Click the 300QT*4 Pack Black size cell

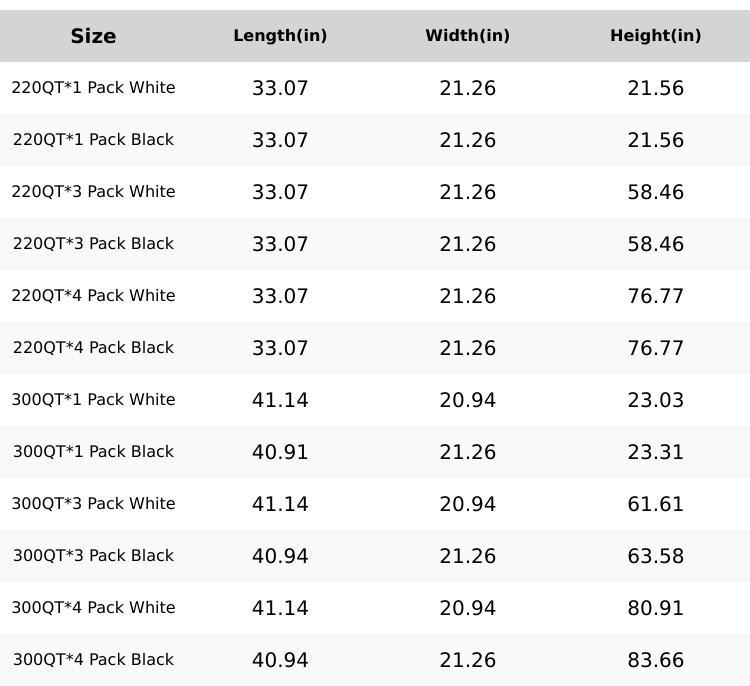click(93, 660)
